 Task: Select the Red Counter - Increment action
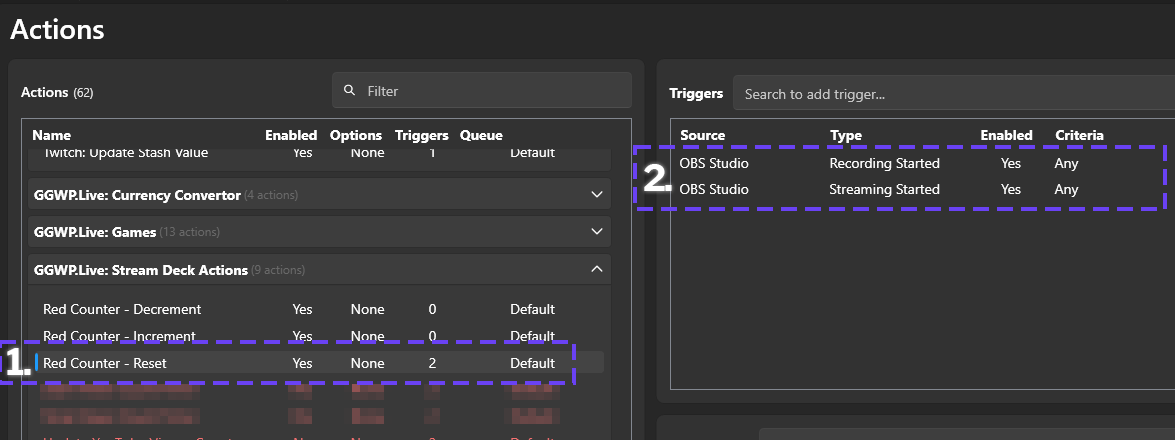point(120,336)
